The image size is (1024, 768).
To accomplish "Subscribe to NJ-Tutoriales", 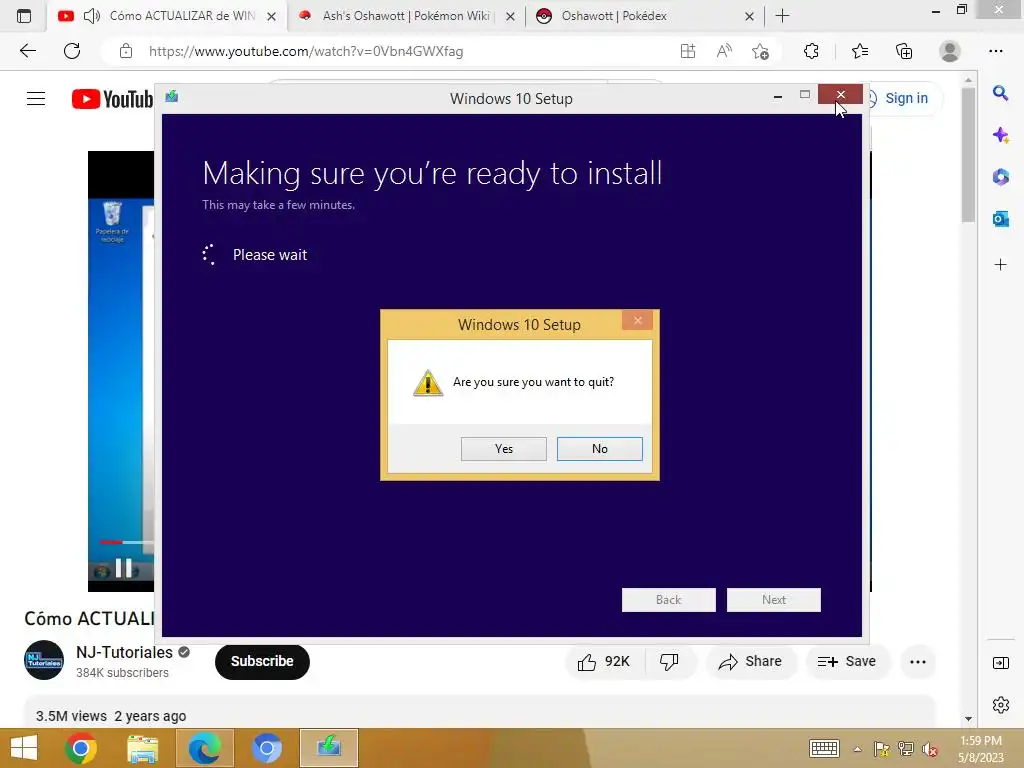I will [x=262, y=662].
